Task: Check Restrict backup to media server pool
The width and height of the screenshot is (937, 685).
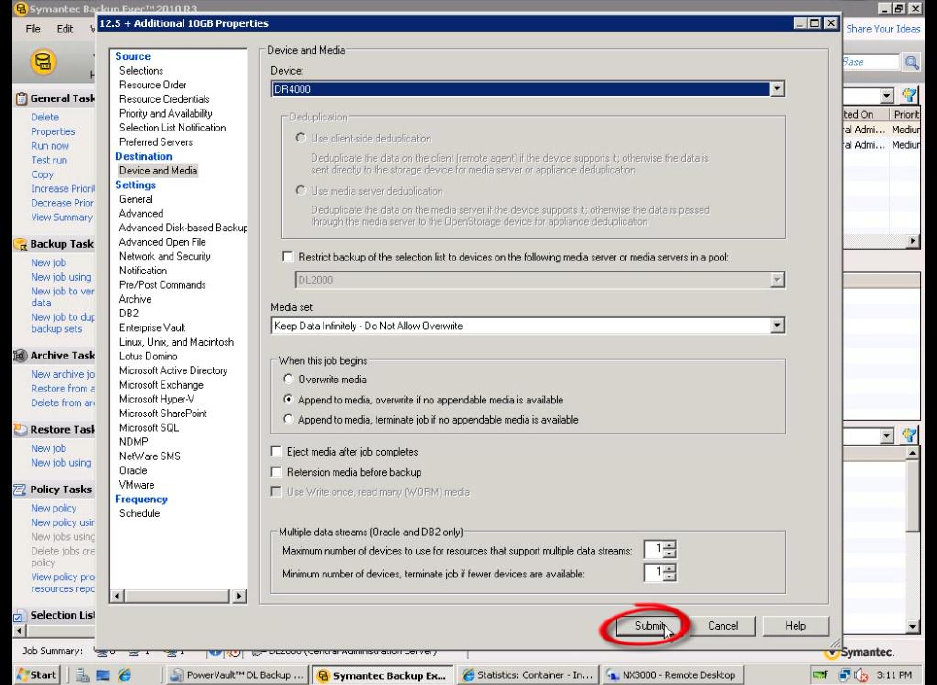Action: 287,256
